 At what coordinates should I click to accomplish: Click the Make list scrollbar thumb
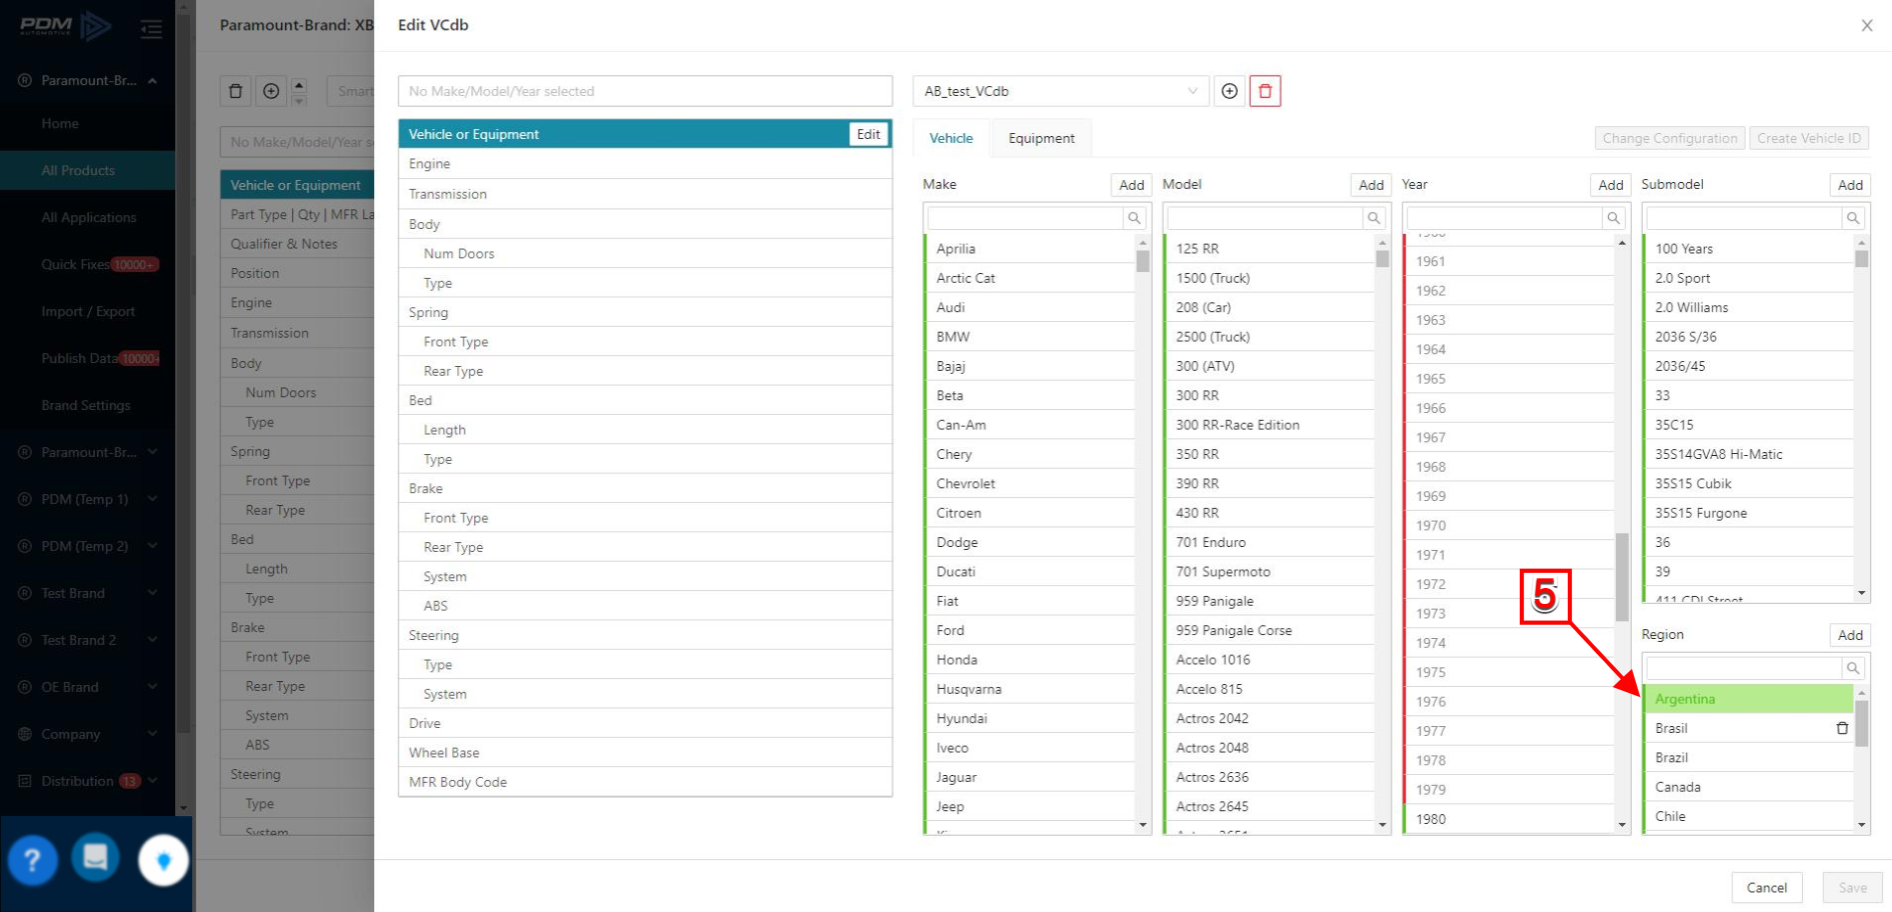pos(1143,261)
